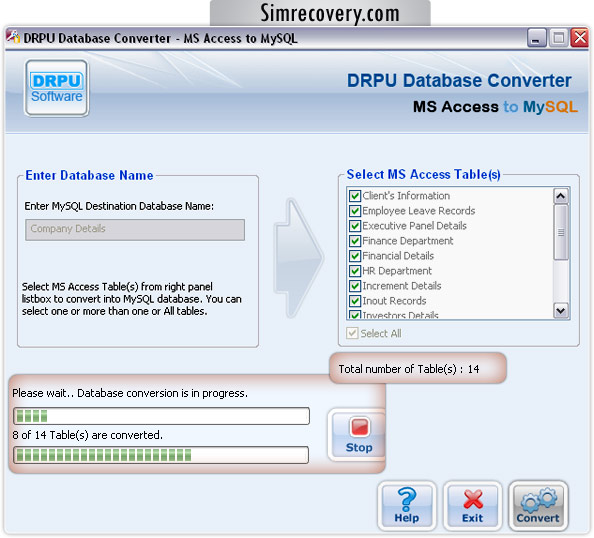
Task: Click the "DRPU Database Converter" header title
Action: pos(459,80)
